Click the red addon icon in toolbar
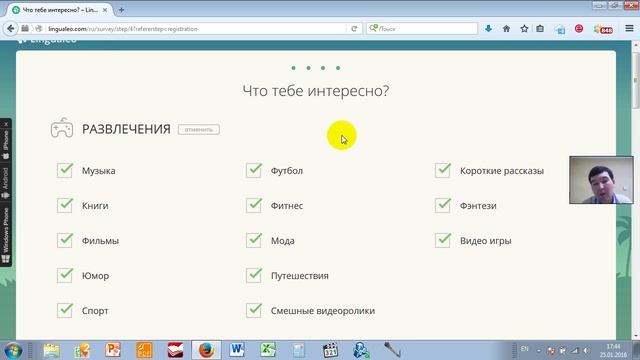 tap(579, 29)
